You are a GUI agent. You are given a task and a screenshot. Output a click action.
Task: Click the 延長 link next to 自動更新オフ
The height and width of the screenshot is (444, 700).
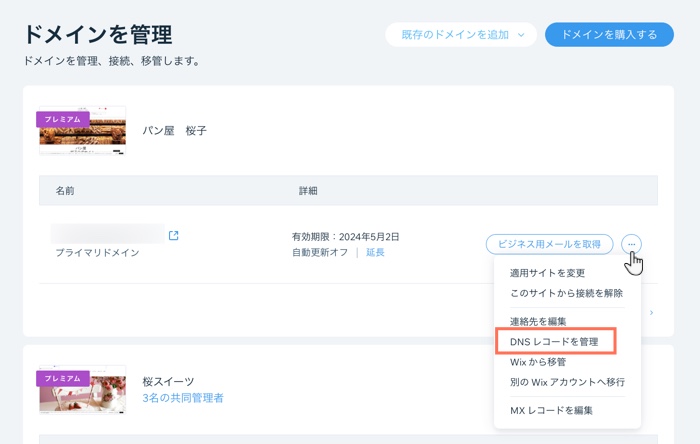pyautogui.click(x=375, y=253)
